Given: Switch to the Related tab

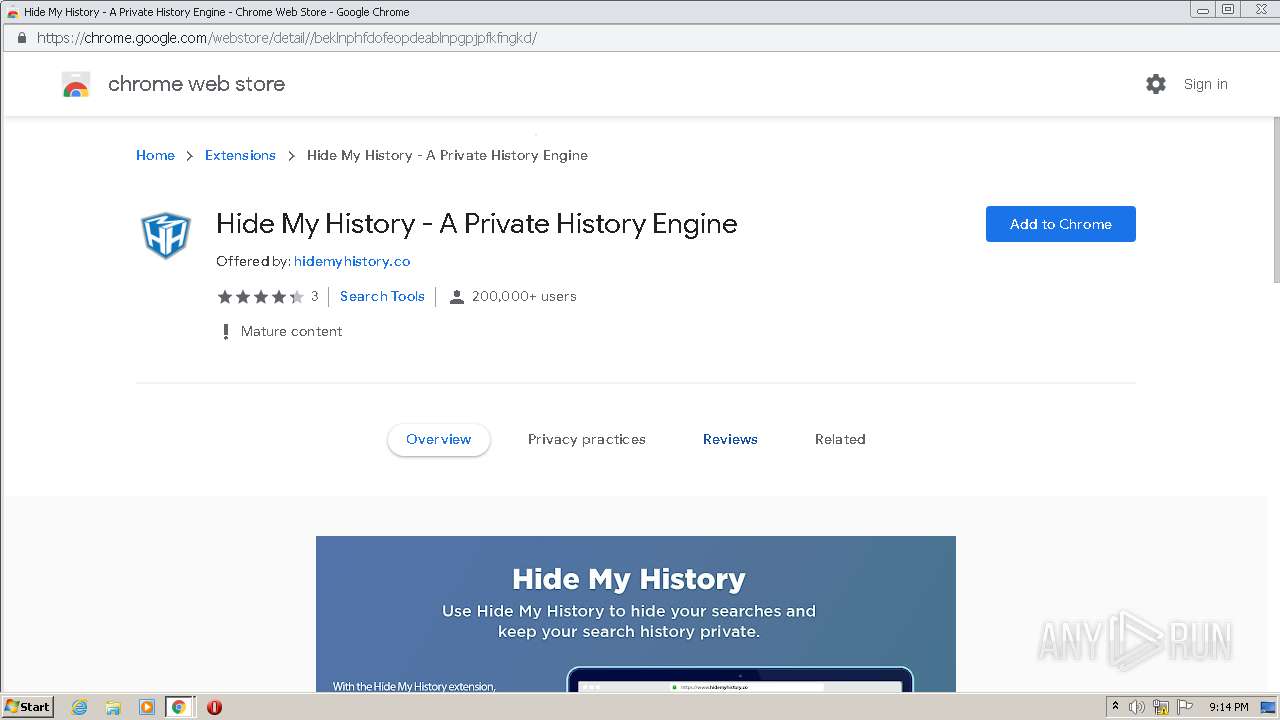Looking at the screenshot, I should 840,439.
